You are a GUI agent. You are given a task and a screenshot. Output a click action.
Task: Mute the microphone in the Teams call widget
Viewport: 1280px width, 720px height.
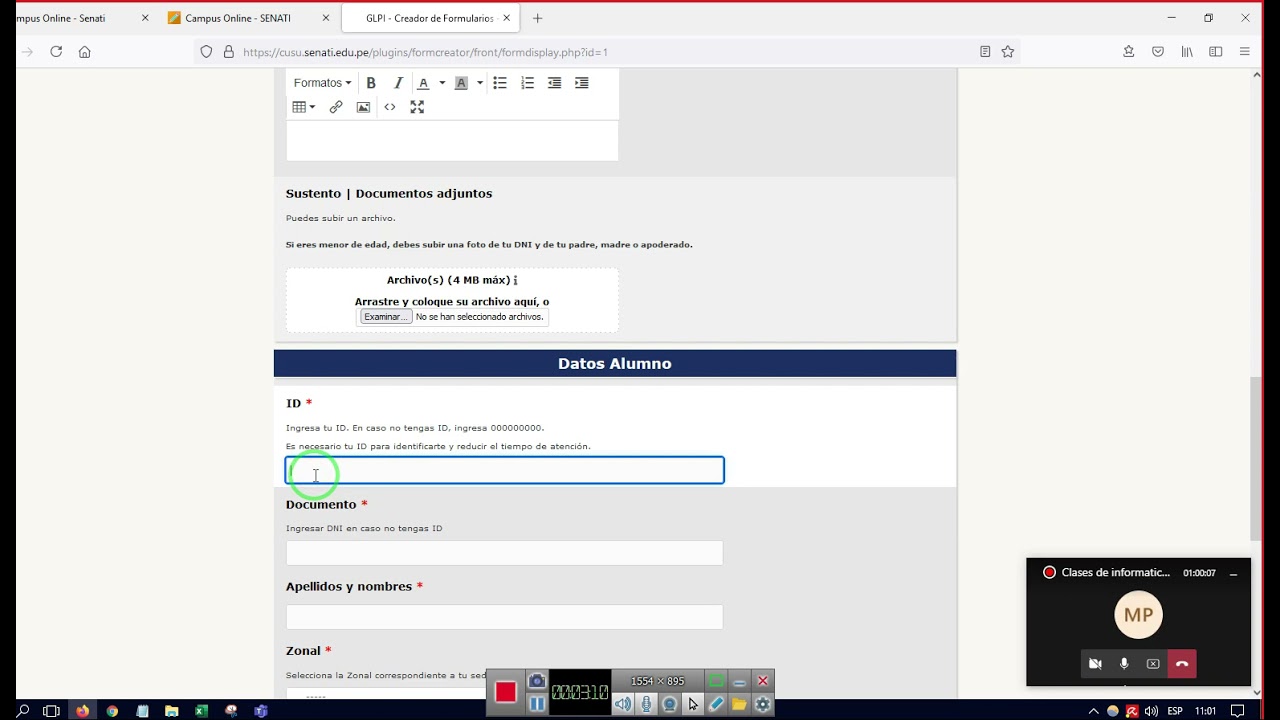coord(1124,663)
